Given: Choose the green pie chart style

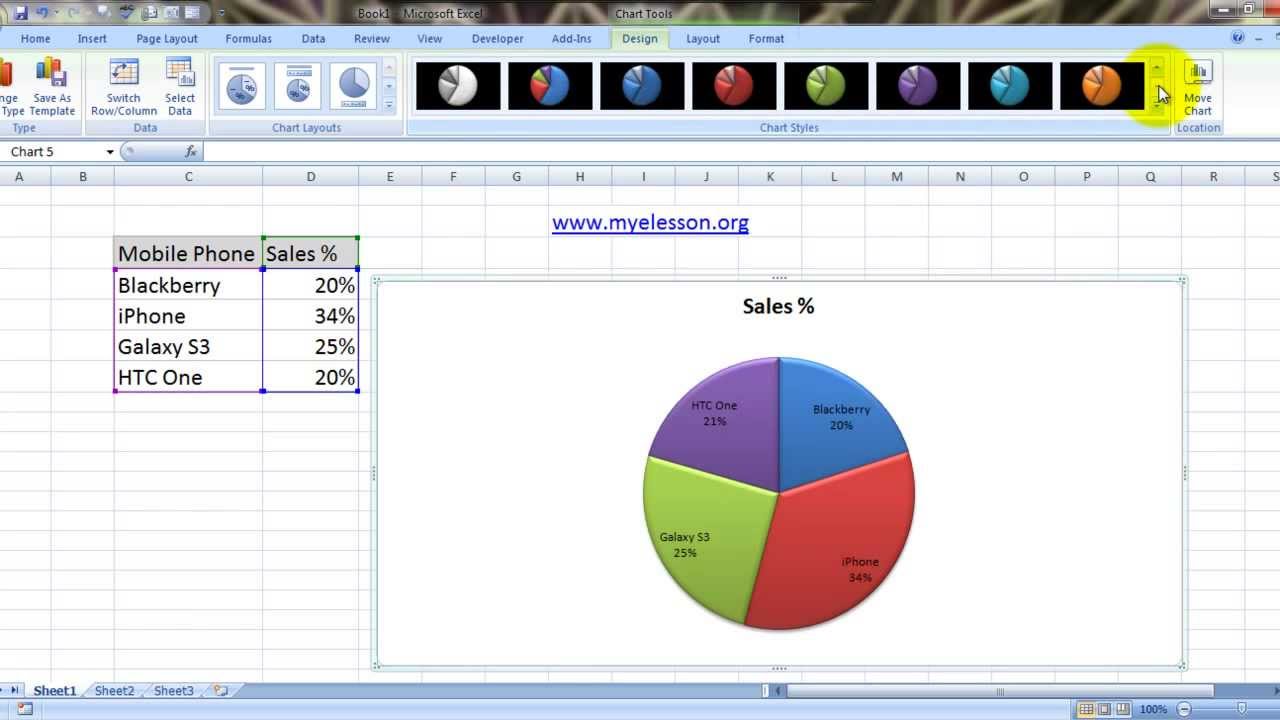Looking at the screenshot, I should [826, 86].
